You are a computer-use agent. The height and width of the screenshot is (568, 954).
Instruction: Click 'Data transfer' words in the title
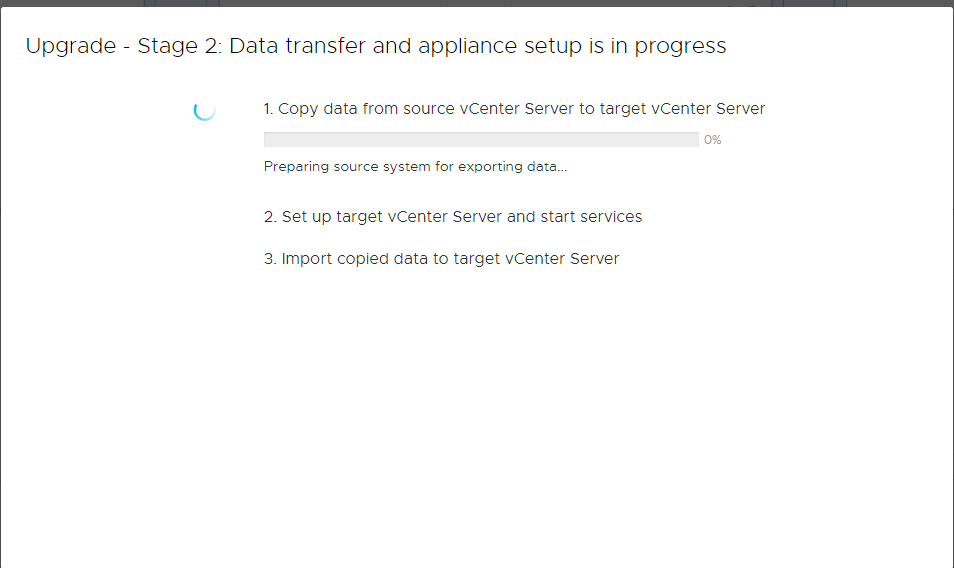click(291, 46)
